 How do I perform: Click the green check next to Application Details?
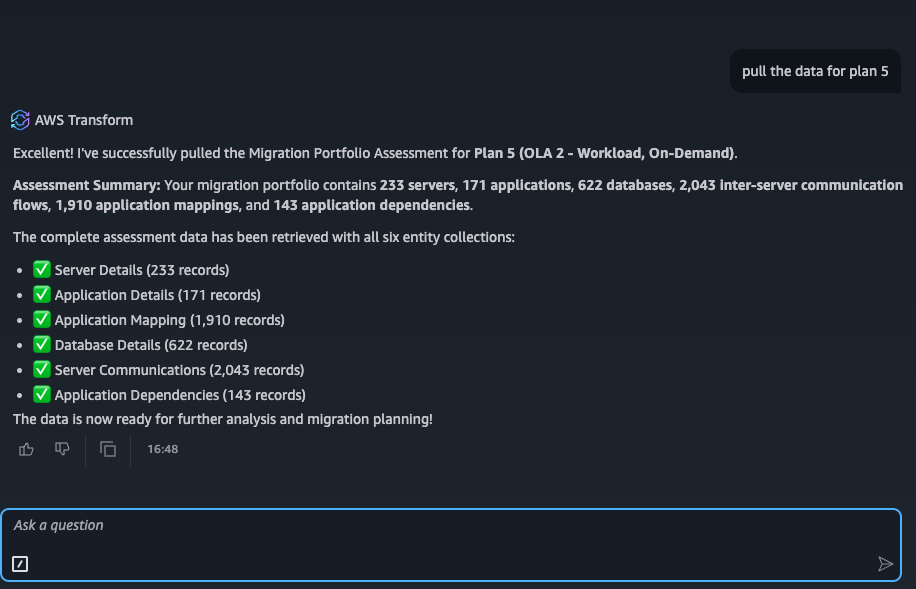pyautogui.click(x=41, y=294)
